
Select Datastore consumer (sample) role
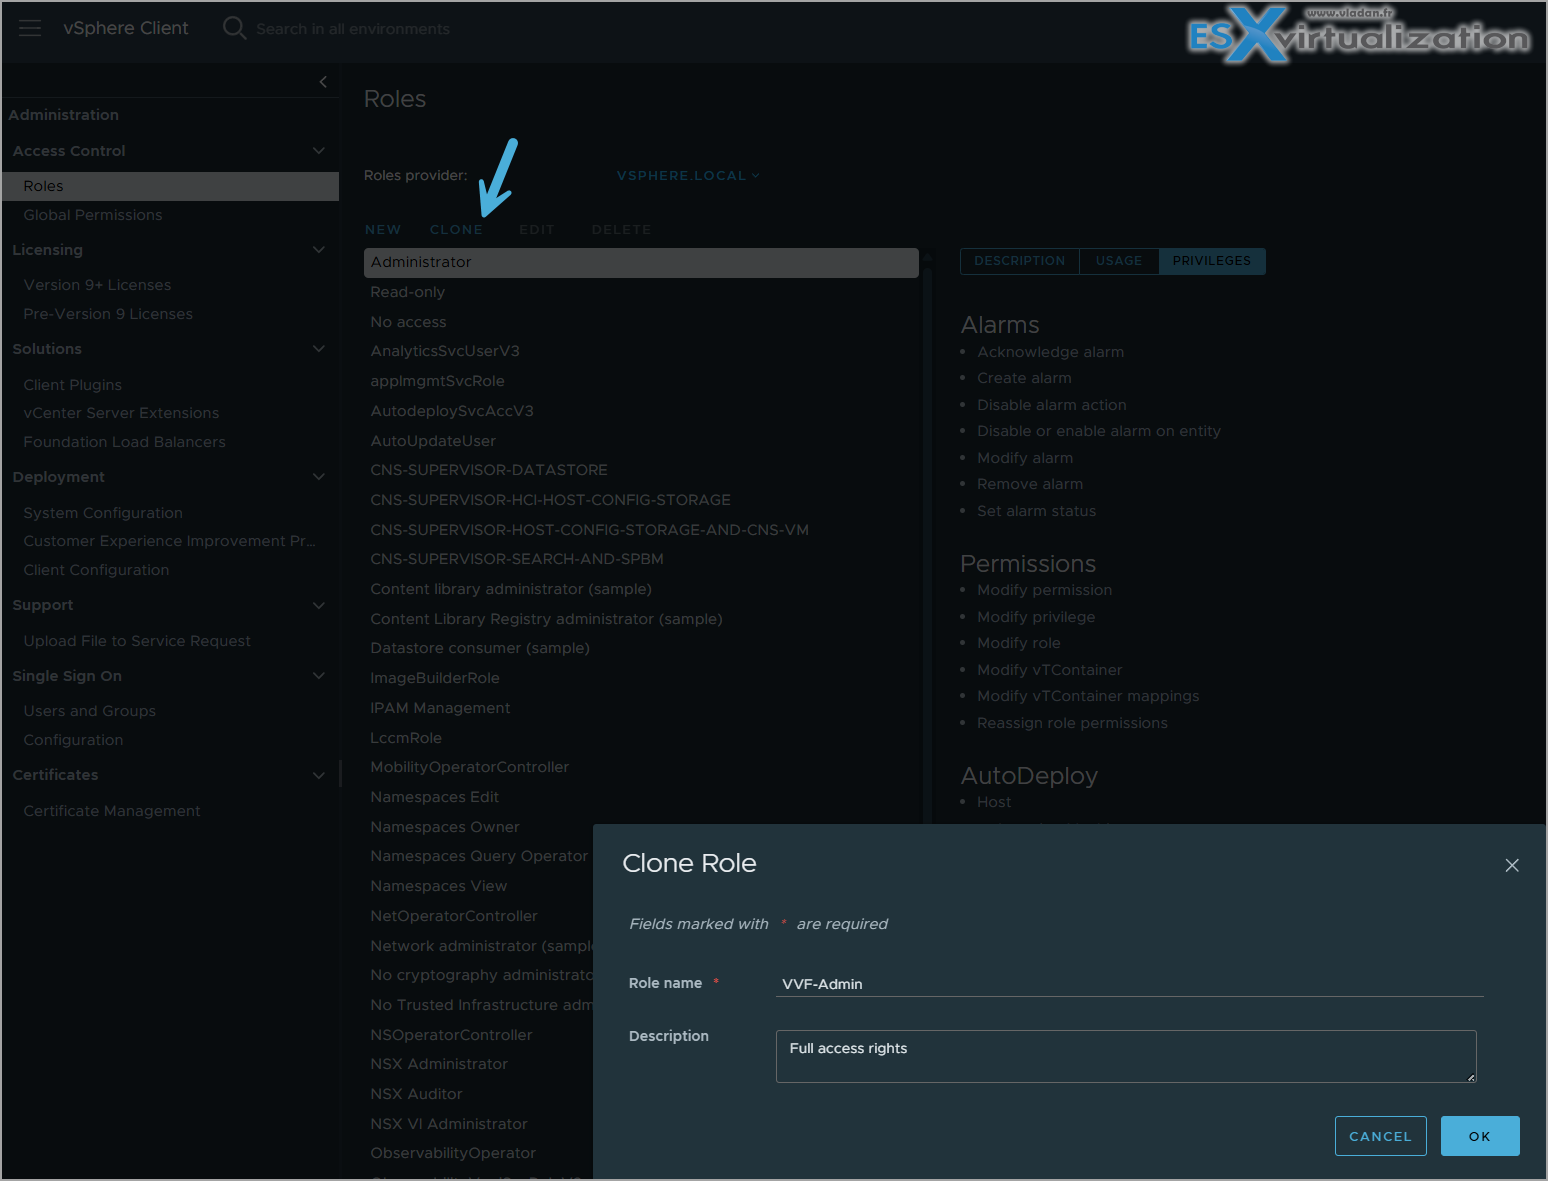[480, 648]
